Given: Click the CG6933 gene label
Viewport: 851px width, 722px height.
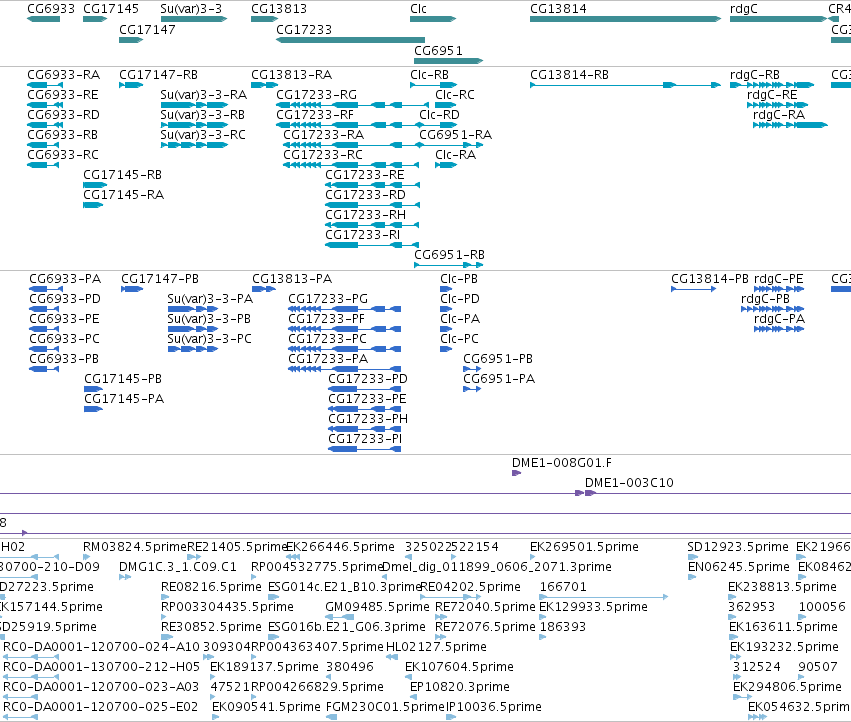Looking at the screenshot, I should 50,9.
